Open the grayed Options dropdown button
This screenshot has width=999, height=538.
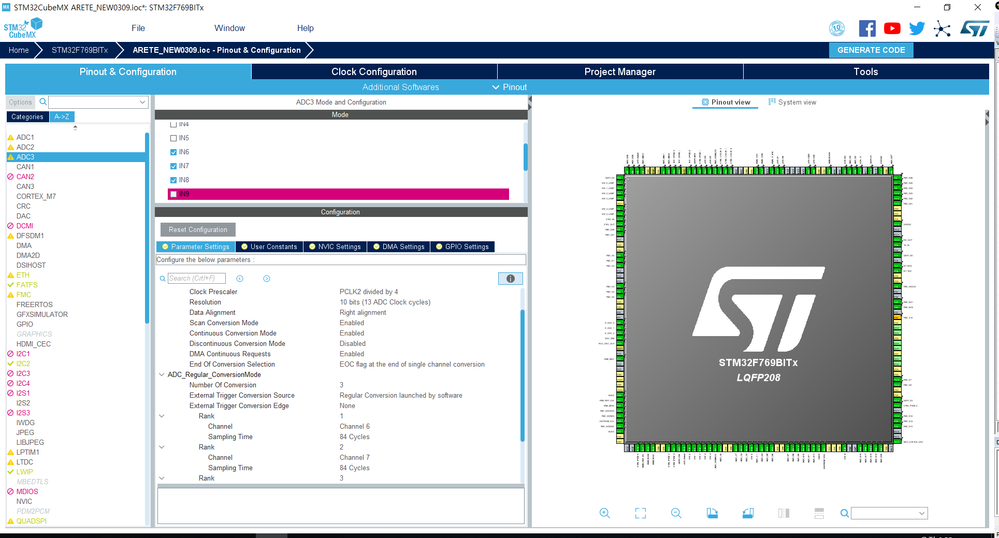(20, 102)
